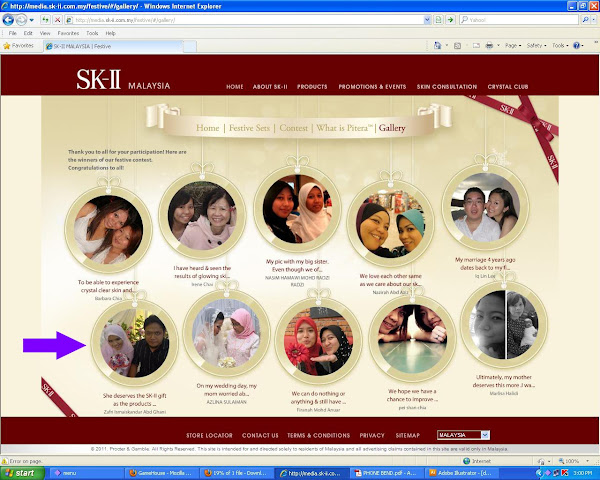Click the red Stop loading icon
This screenshot has height=480, width=600.
57,20
